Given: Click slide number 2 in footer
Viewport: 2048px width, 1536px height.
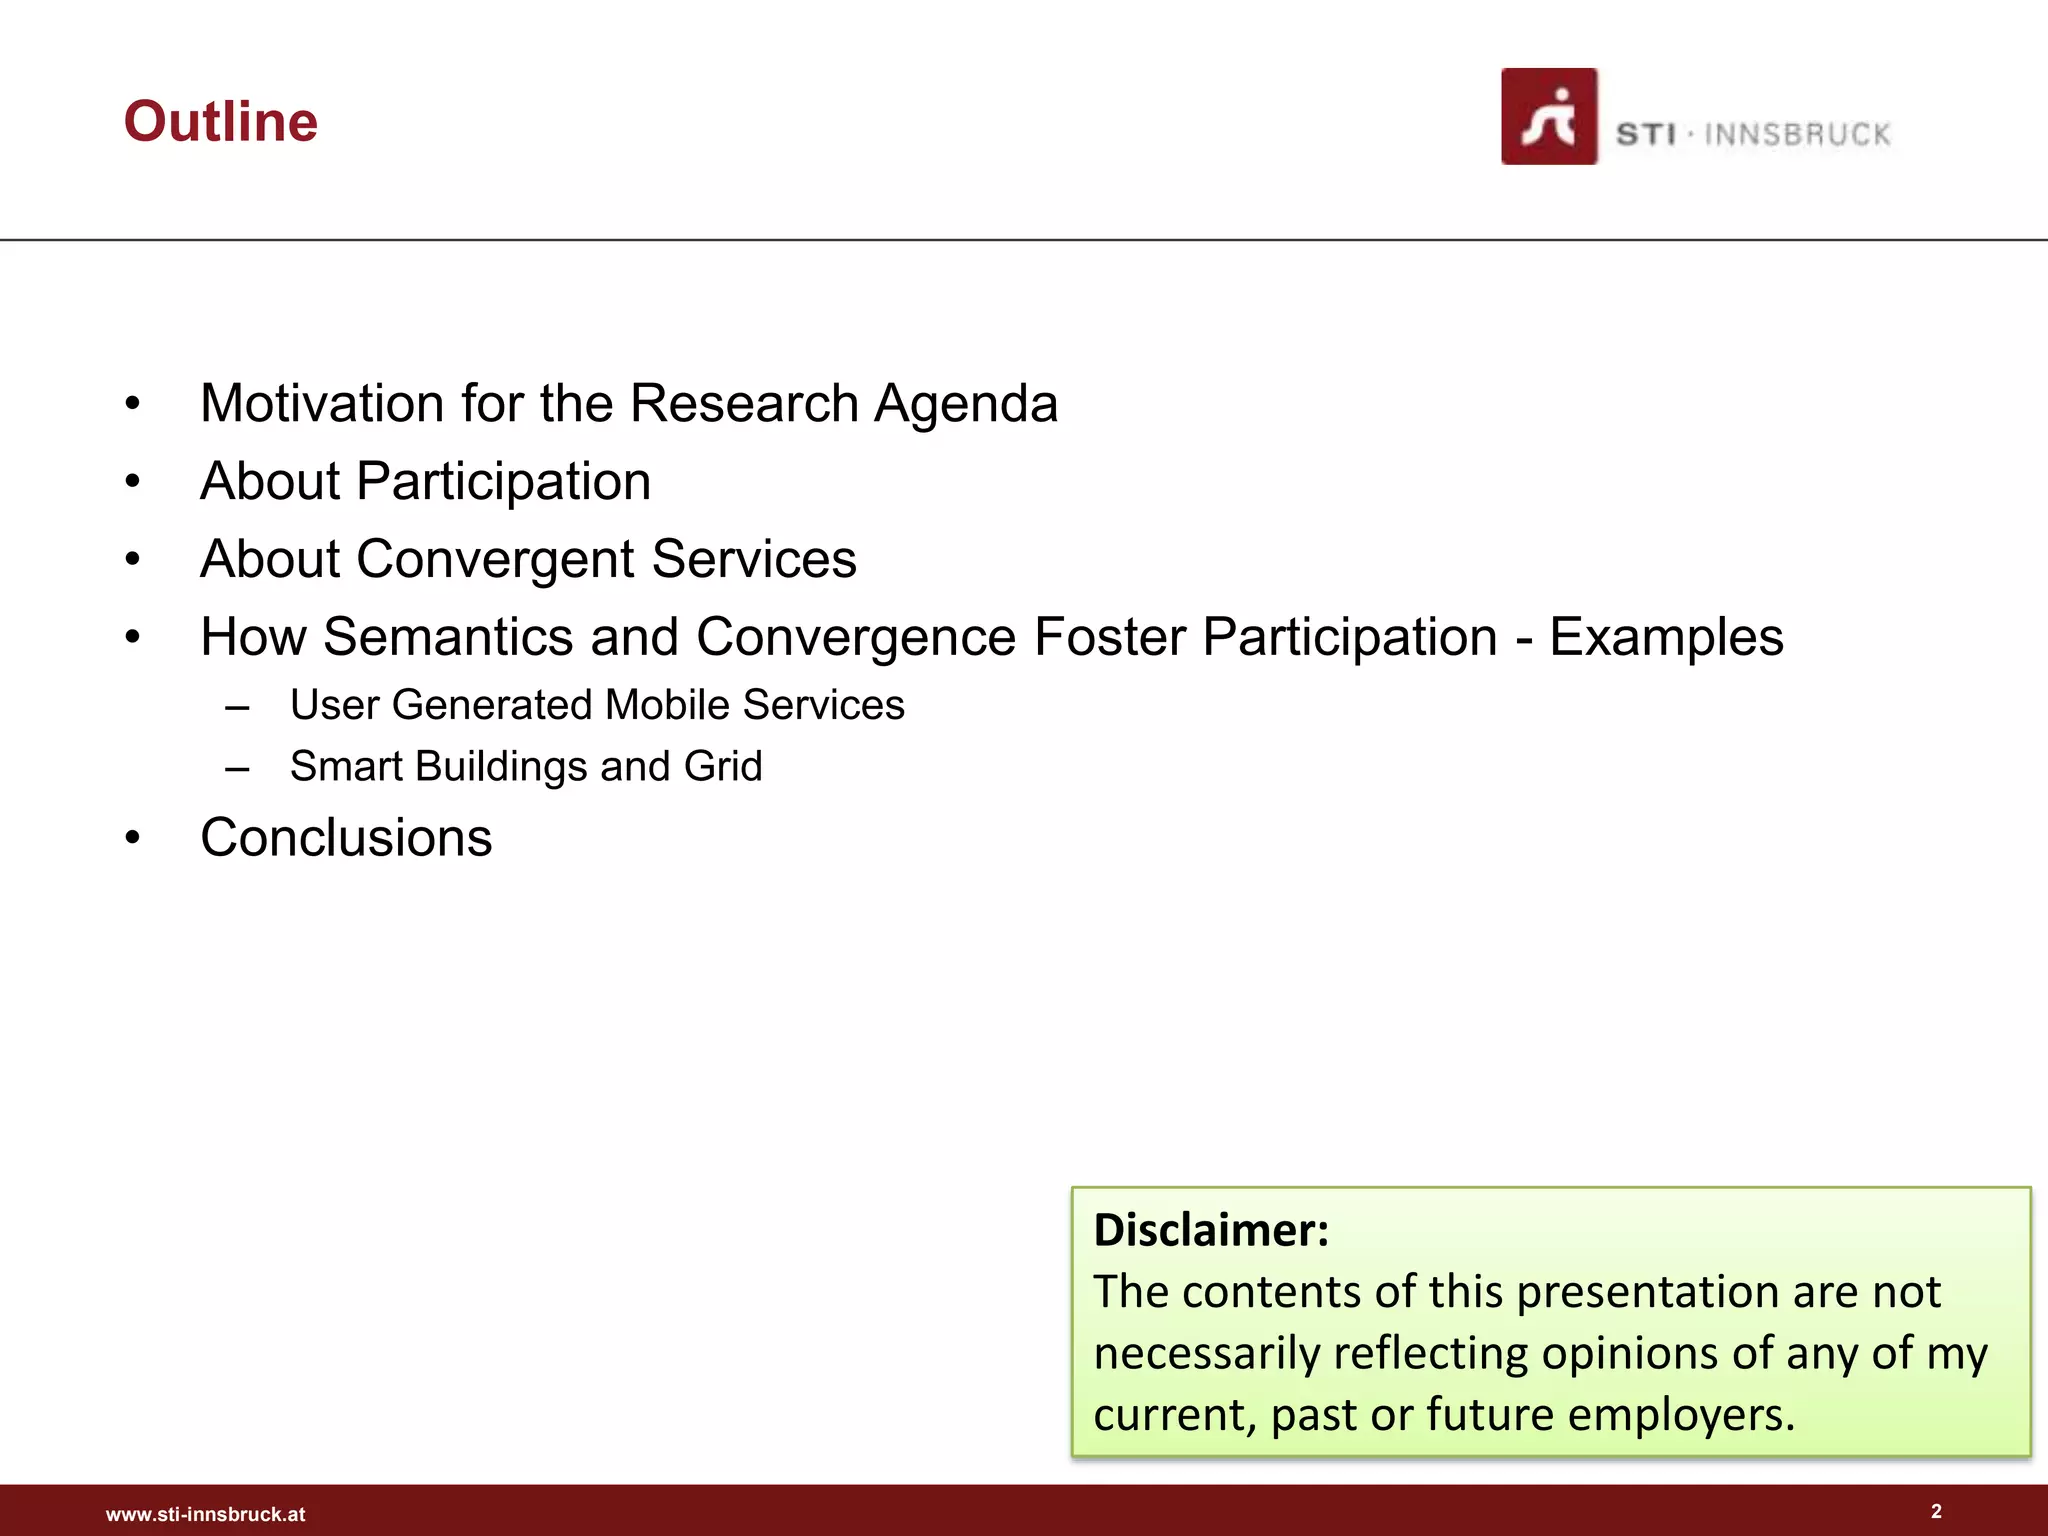Looking at the screenshot, I should click(1936, 1511).
